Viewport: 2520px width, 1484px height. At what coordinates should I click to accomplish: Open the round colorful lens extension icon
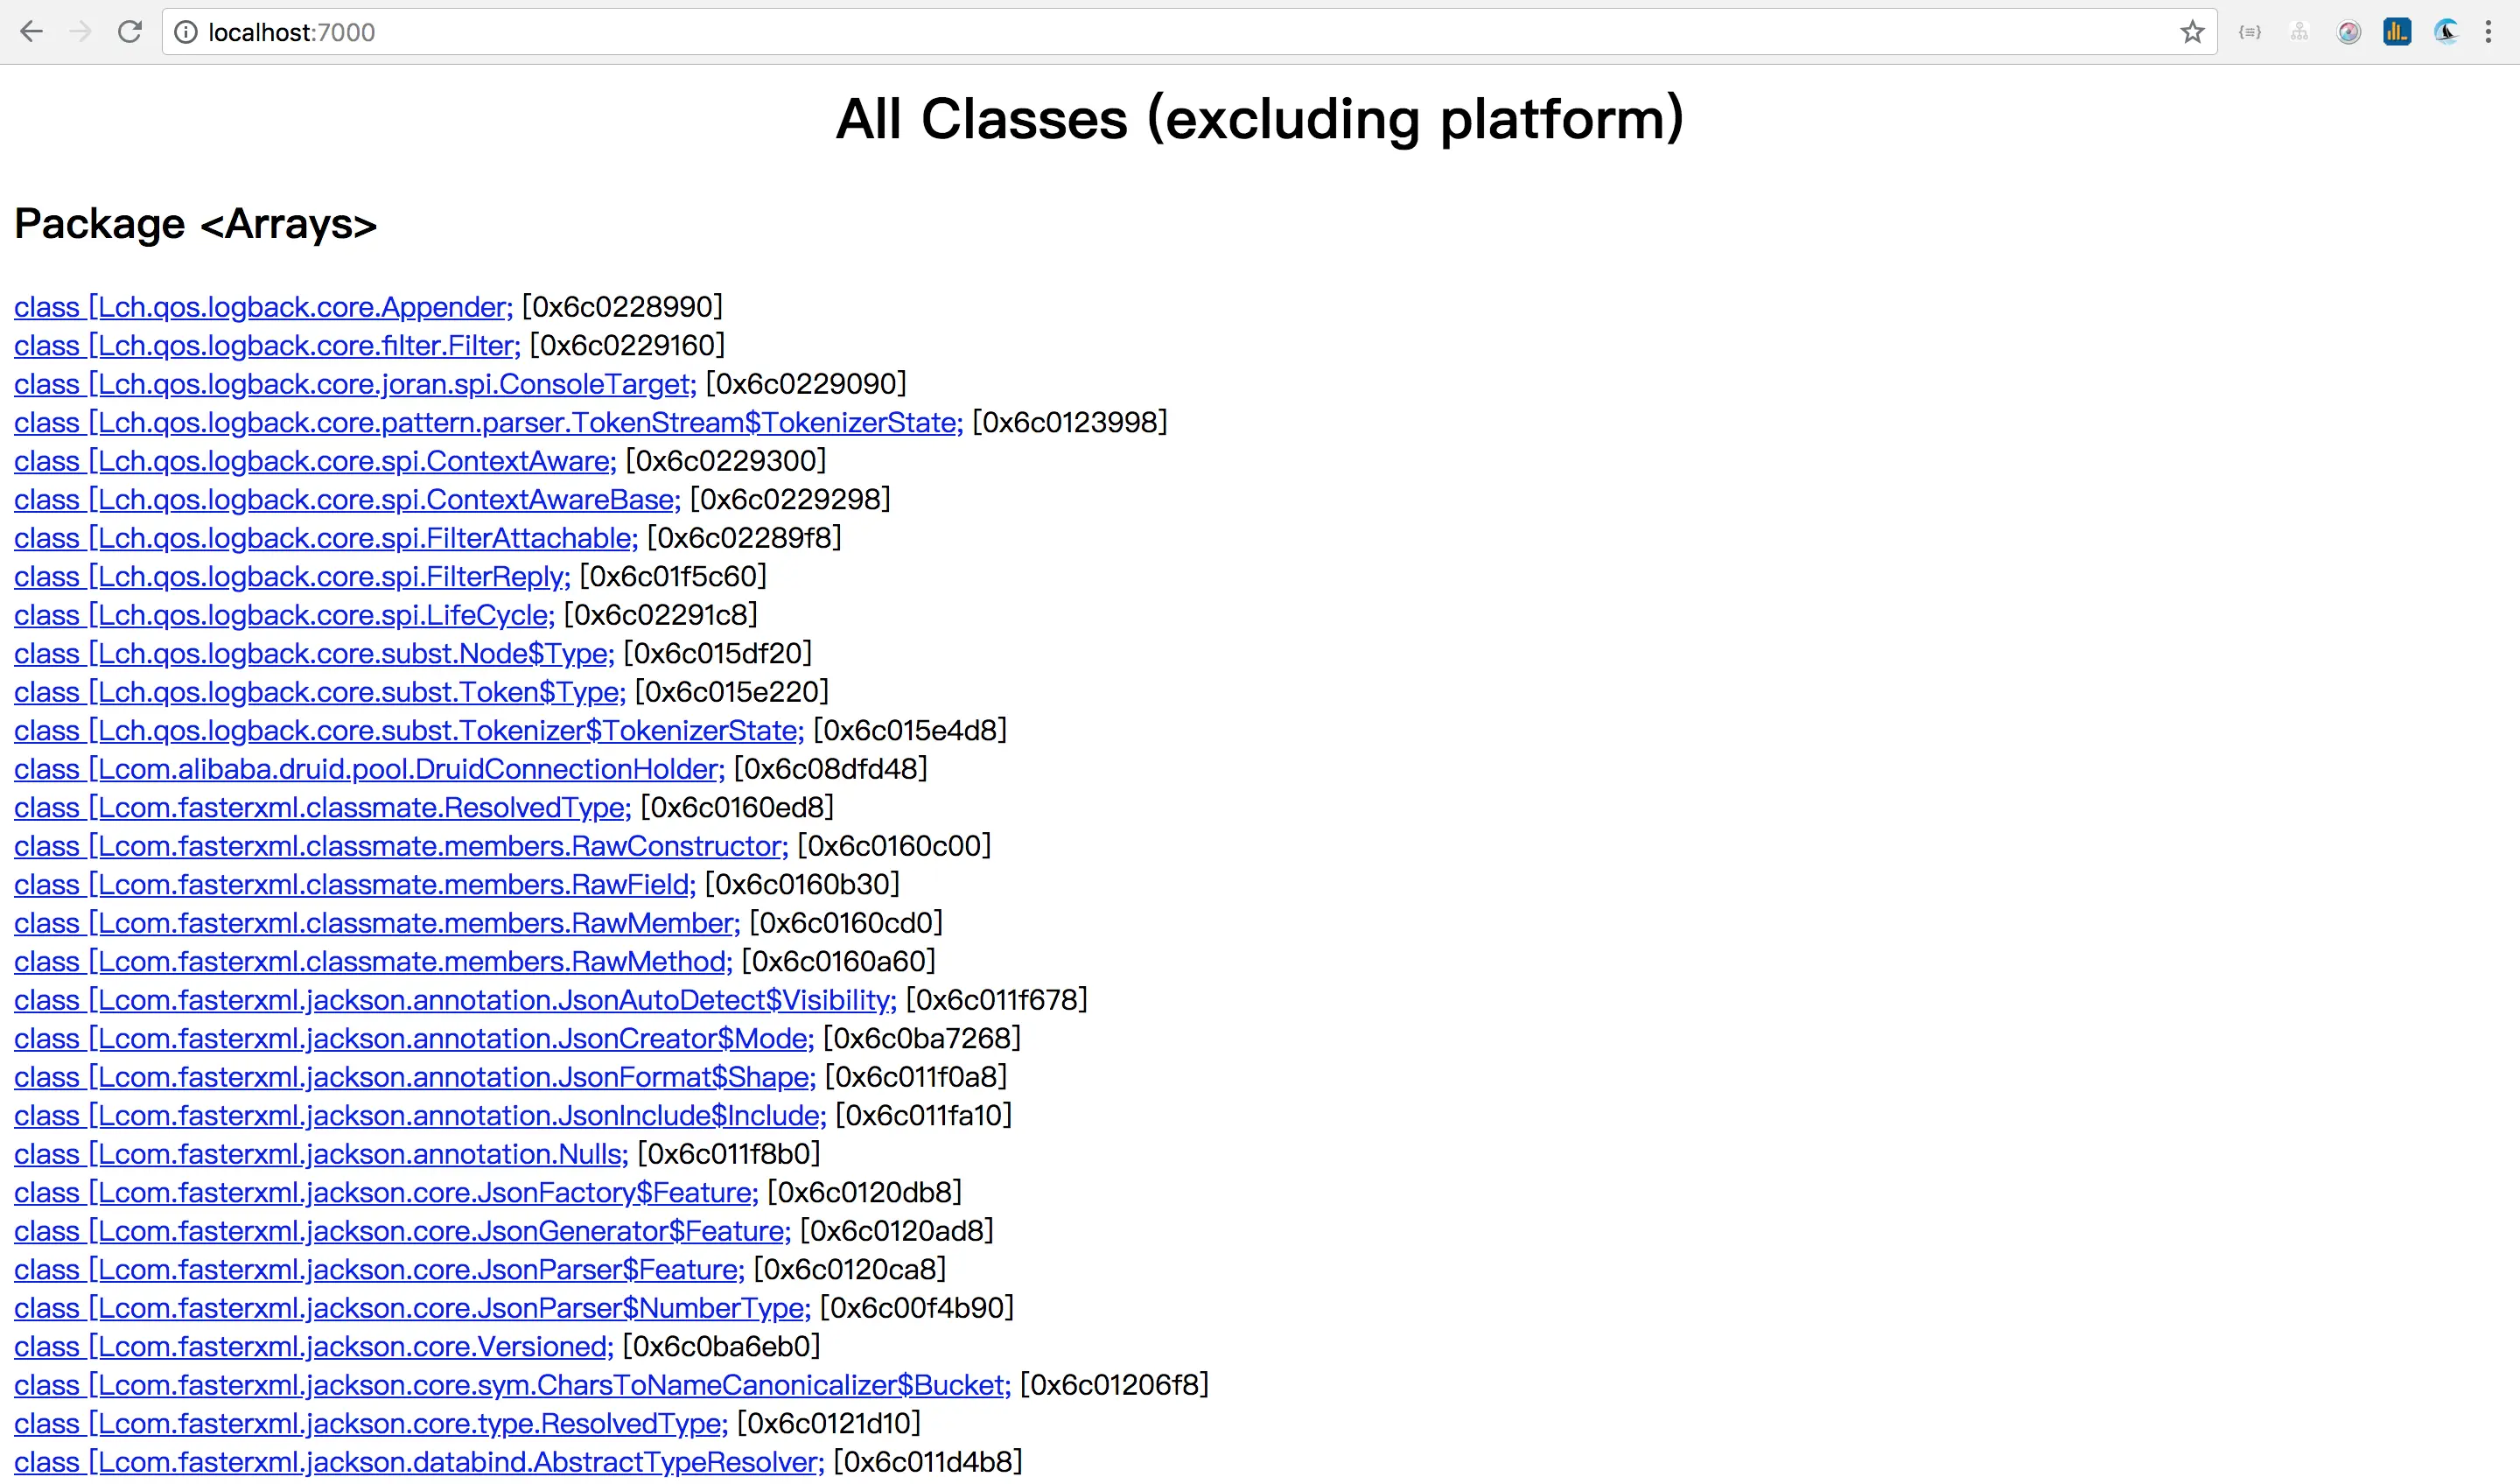point(2348,32)
